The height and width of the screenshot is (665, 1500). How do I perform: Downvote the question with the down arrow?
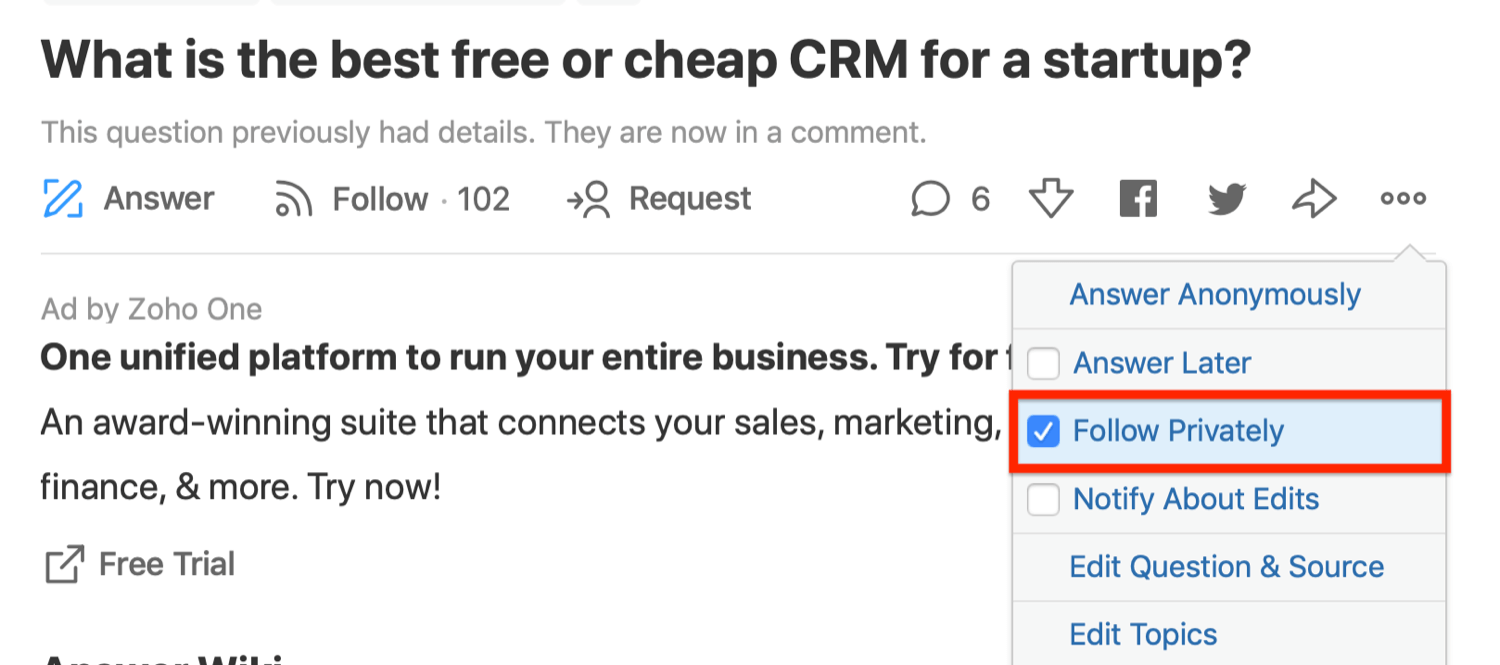(x=1051, y=199)
